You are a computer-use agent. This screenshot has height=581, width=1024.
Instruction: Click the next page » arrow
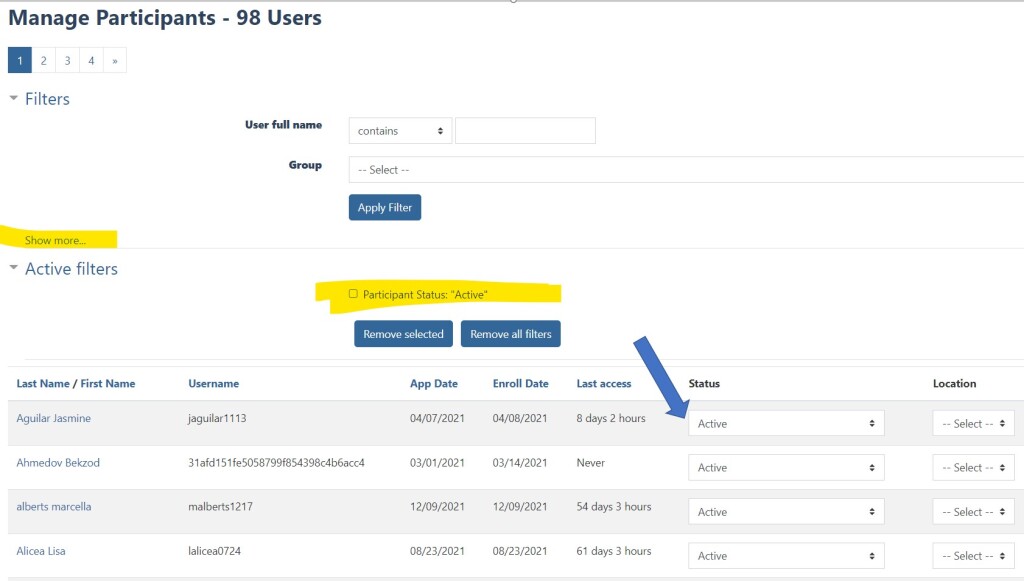coord(115,61)
